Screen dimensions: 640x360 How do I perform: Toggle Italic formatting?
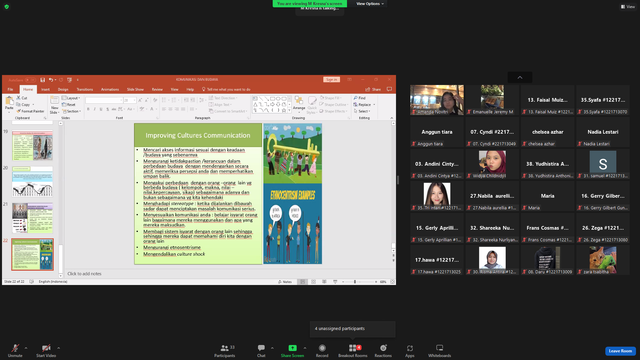click(x=95, y=109)
